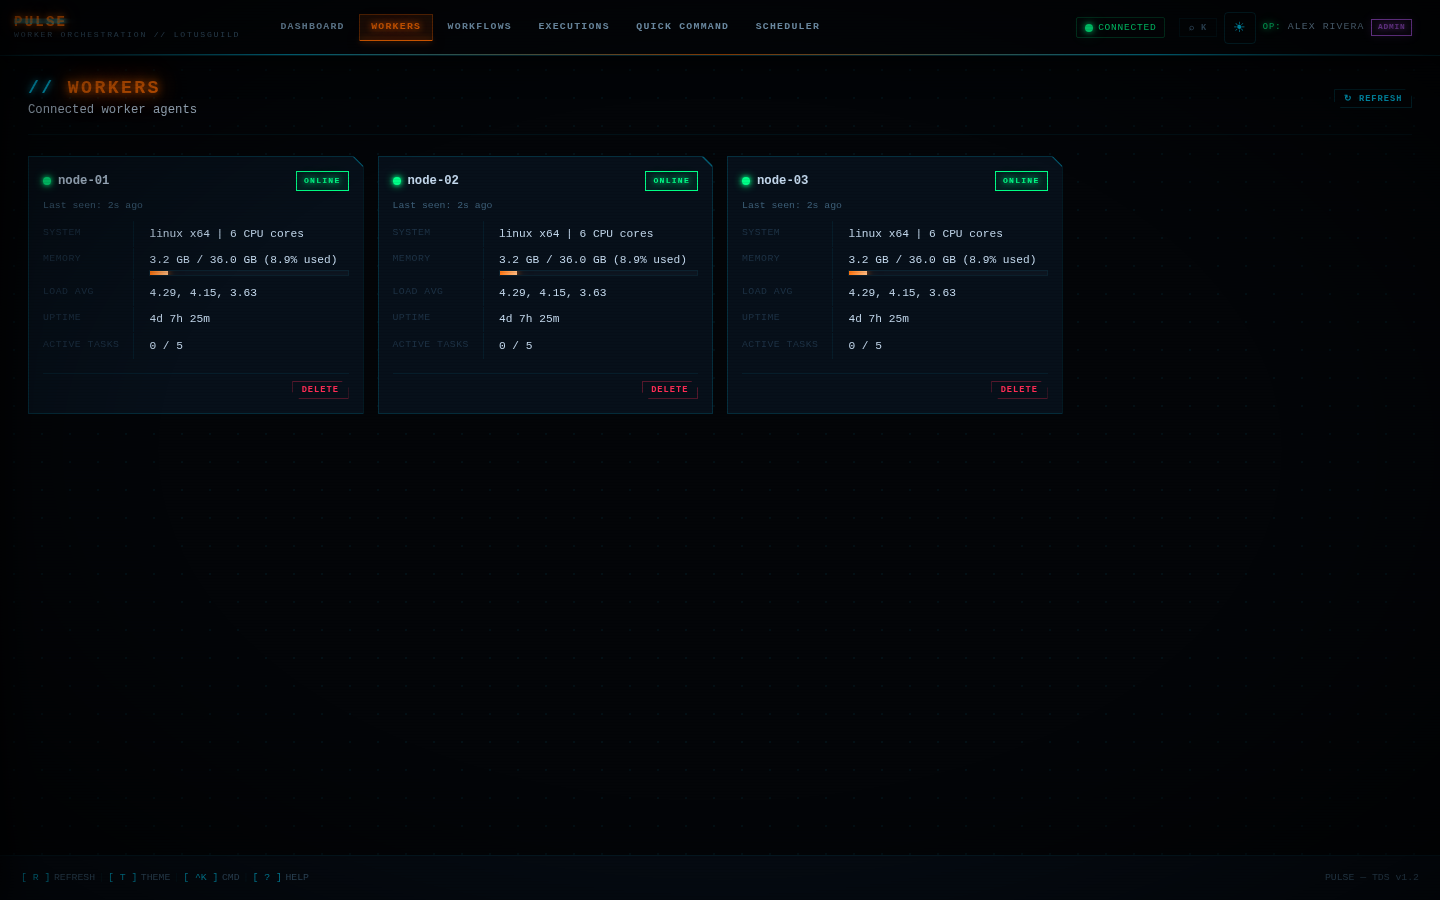Click the operator name ALEX RIVERA
This screenshot has width=1440, height=900.
coord(1326,27)
